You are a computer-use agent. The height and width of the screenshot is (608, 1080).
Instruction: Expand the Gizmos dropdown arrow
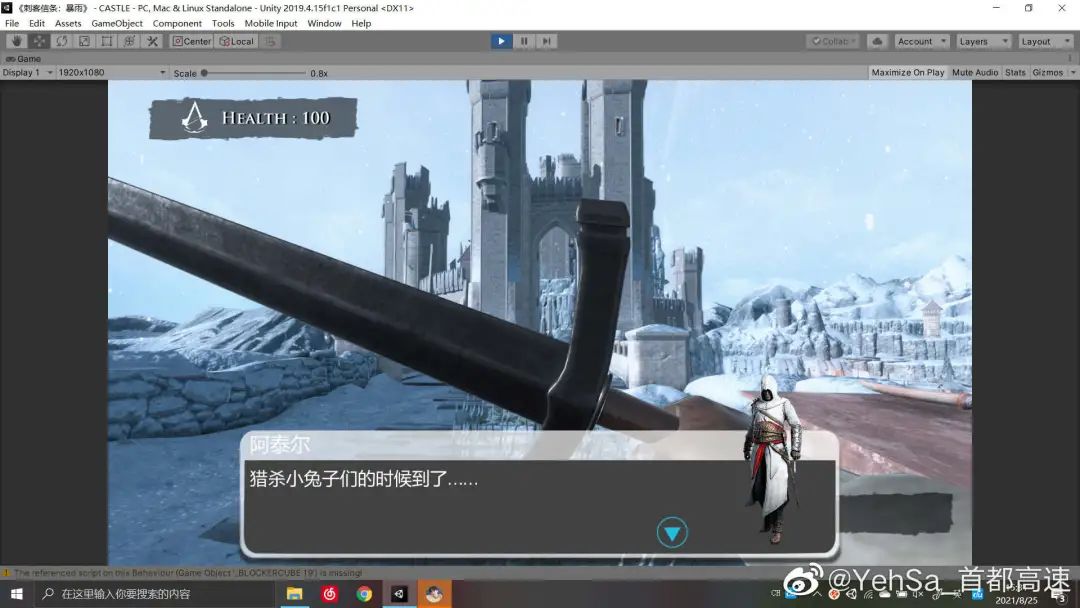[1072, 72]
